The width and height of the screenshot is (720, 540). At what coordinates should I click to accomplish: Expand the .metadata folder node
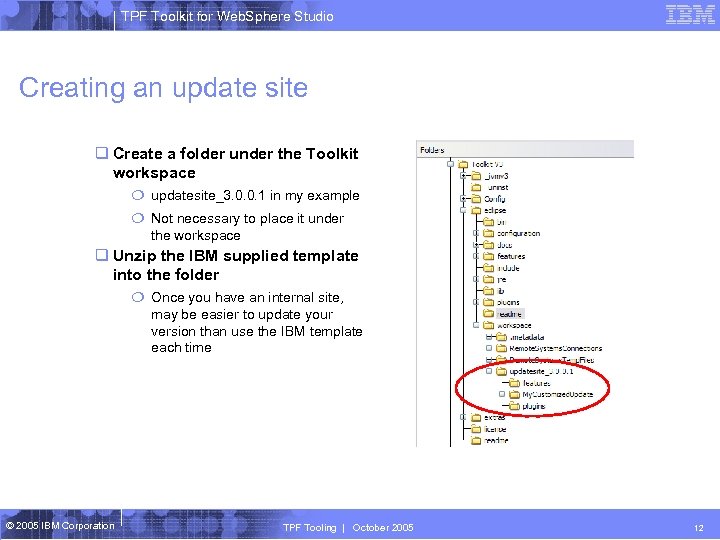click(x=489, y=337)
